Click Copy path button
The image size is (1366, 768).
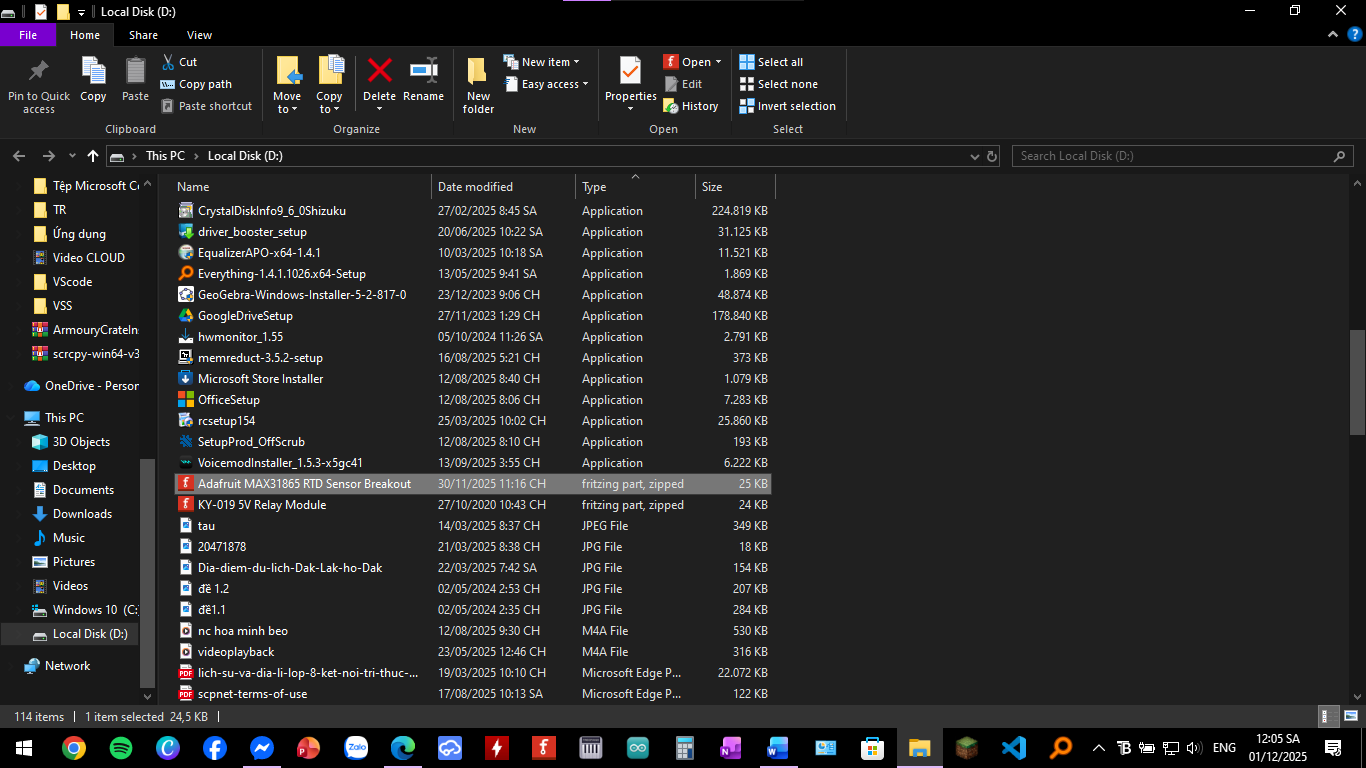[196, 84]
